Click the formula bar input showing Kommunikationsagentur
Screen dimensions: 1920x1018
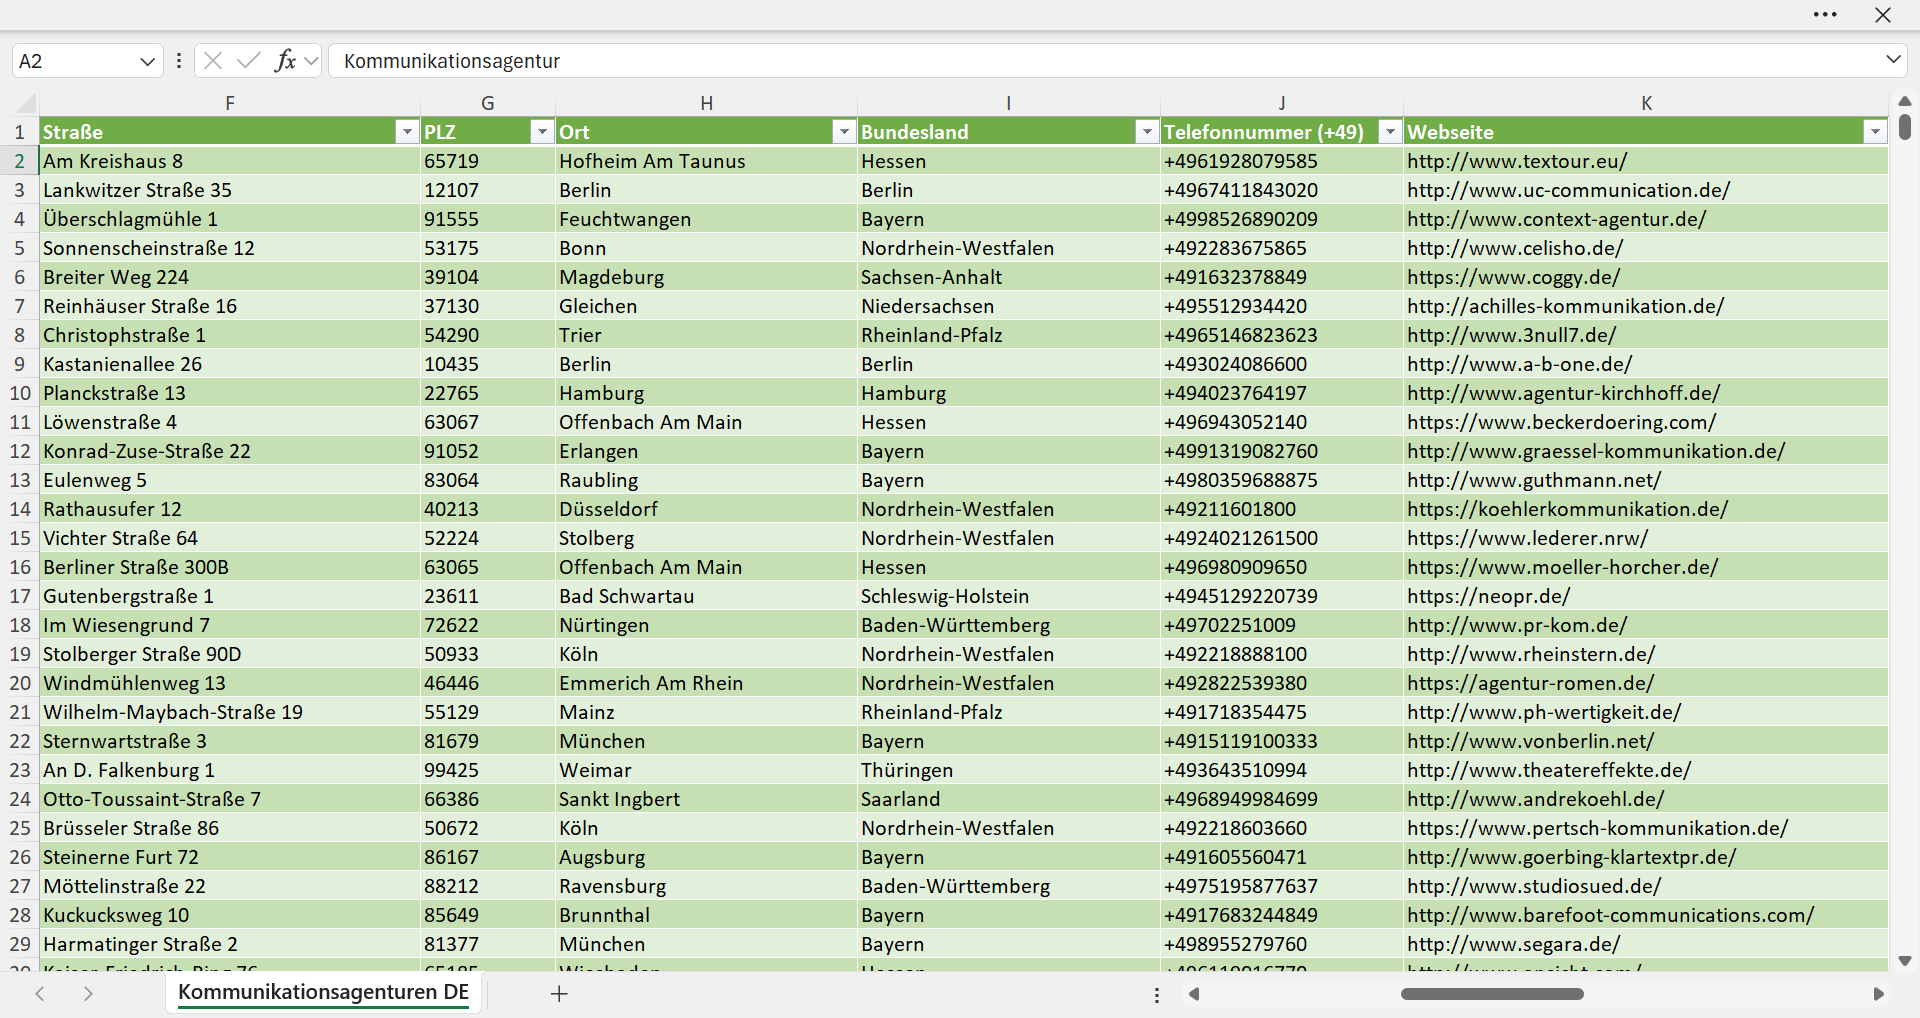coord(1105,61)
